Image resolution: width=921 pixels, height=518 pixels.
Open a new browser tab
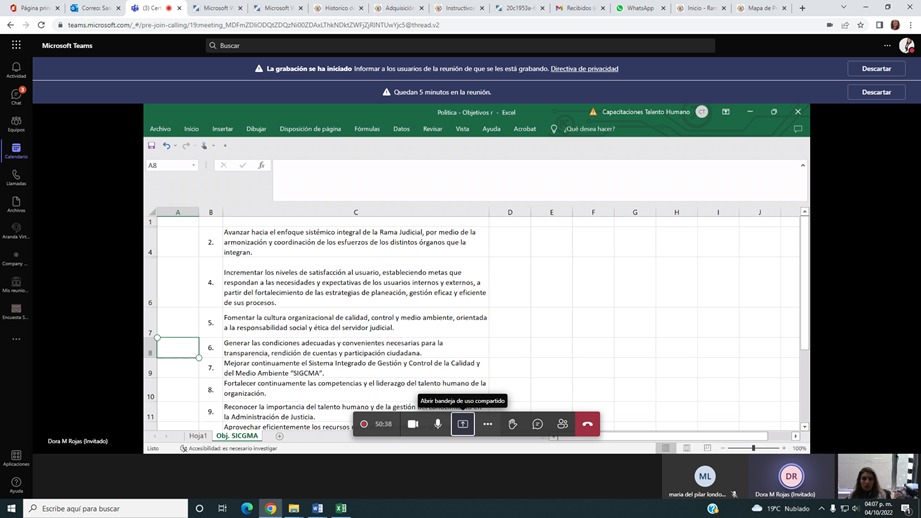[802, 8]
